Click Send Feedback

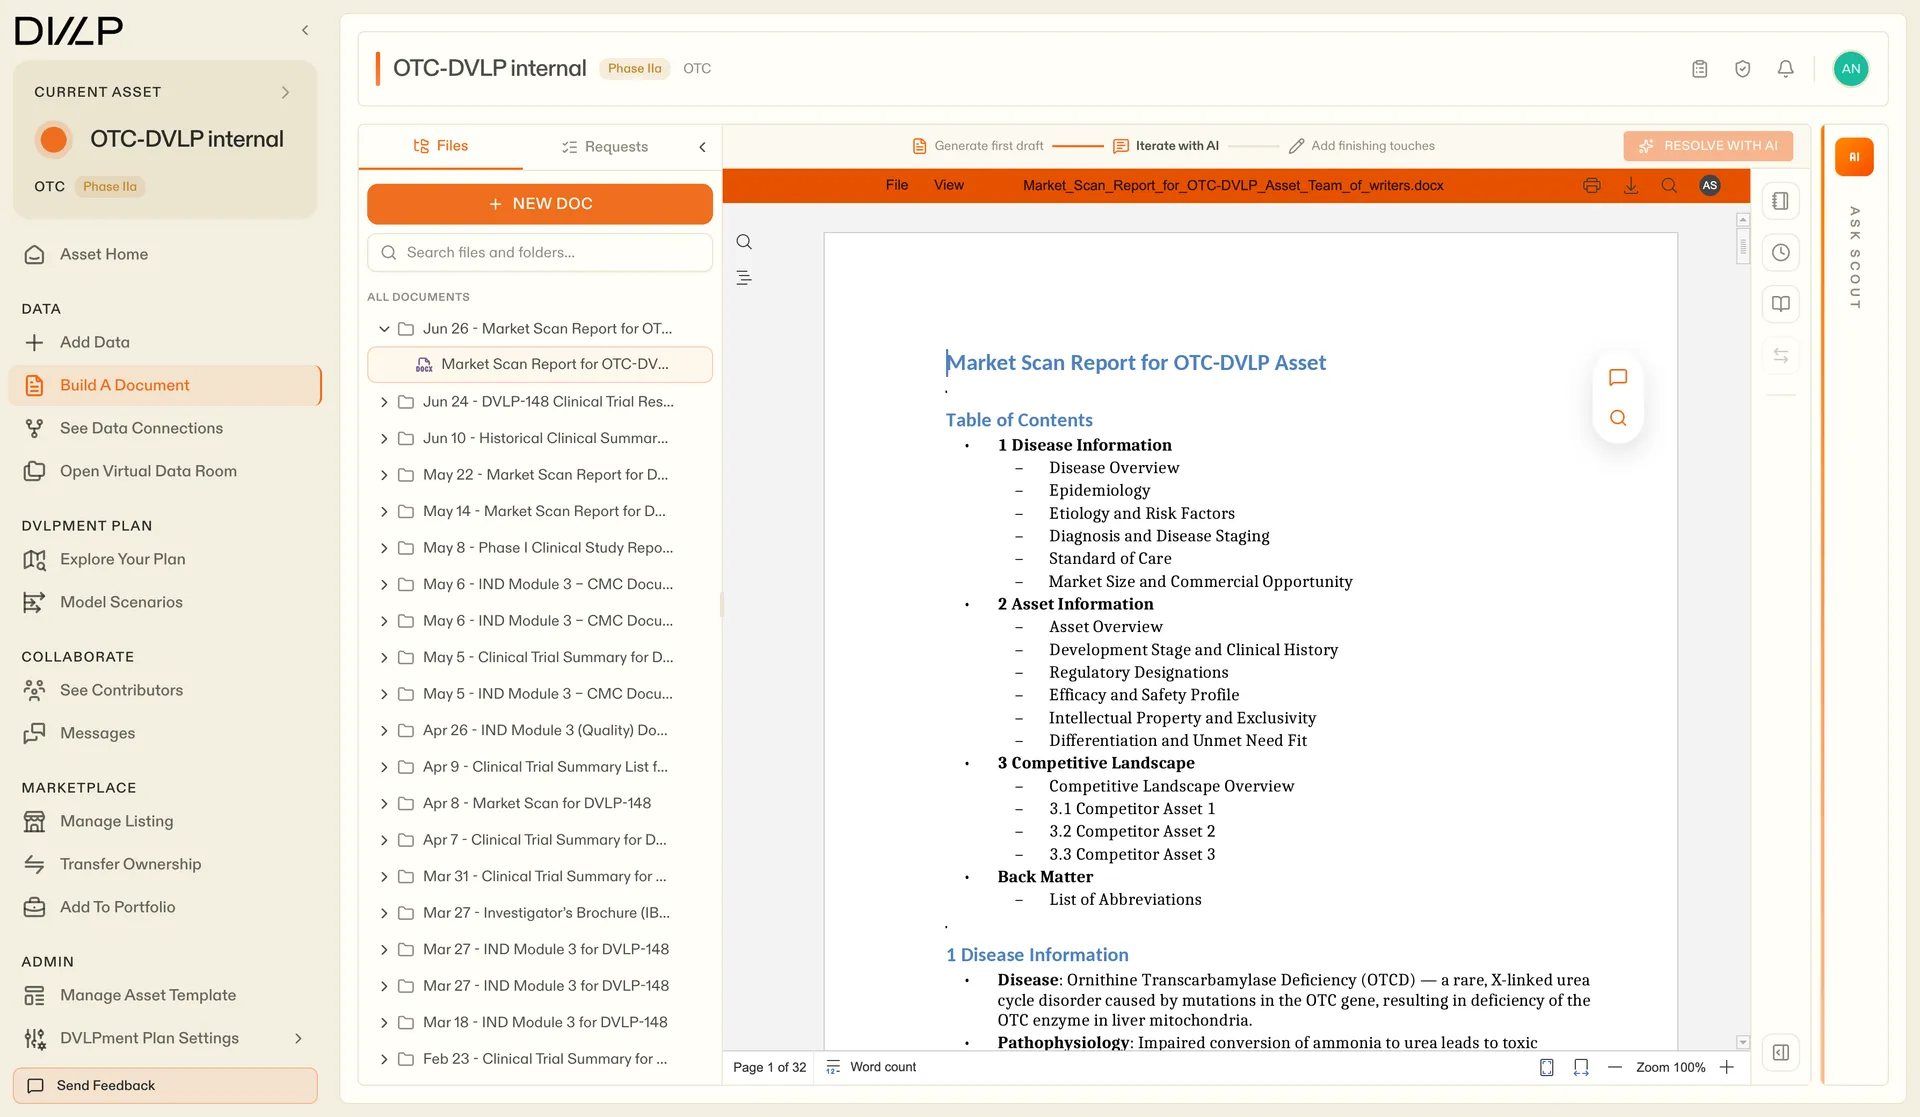point(165,1086)
